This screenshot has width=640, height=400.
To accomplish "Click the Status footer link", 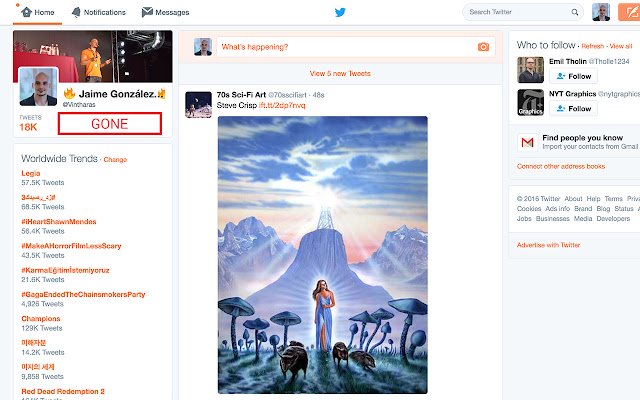I will tap(624, 209).
